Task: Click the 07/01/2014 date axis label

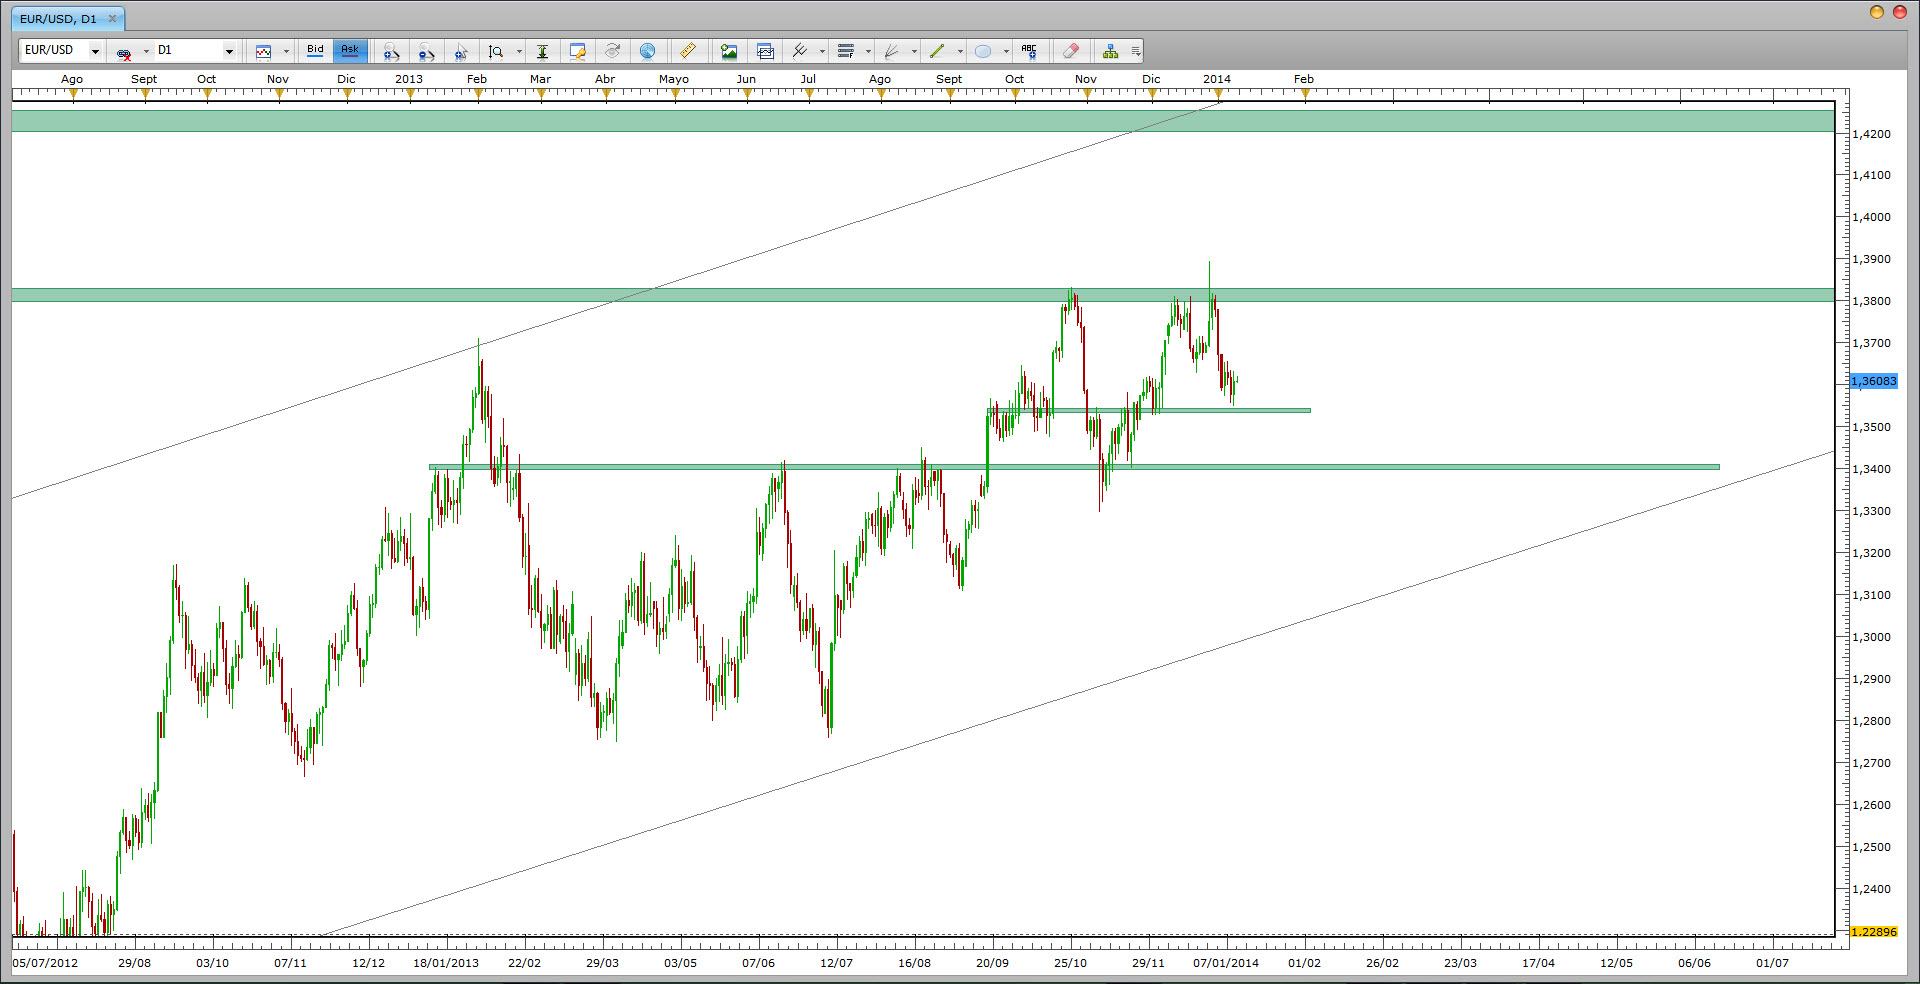Action: click(1226, 963)
